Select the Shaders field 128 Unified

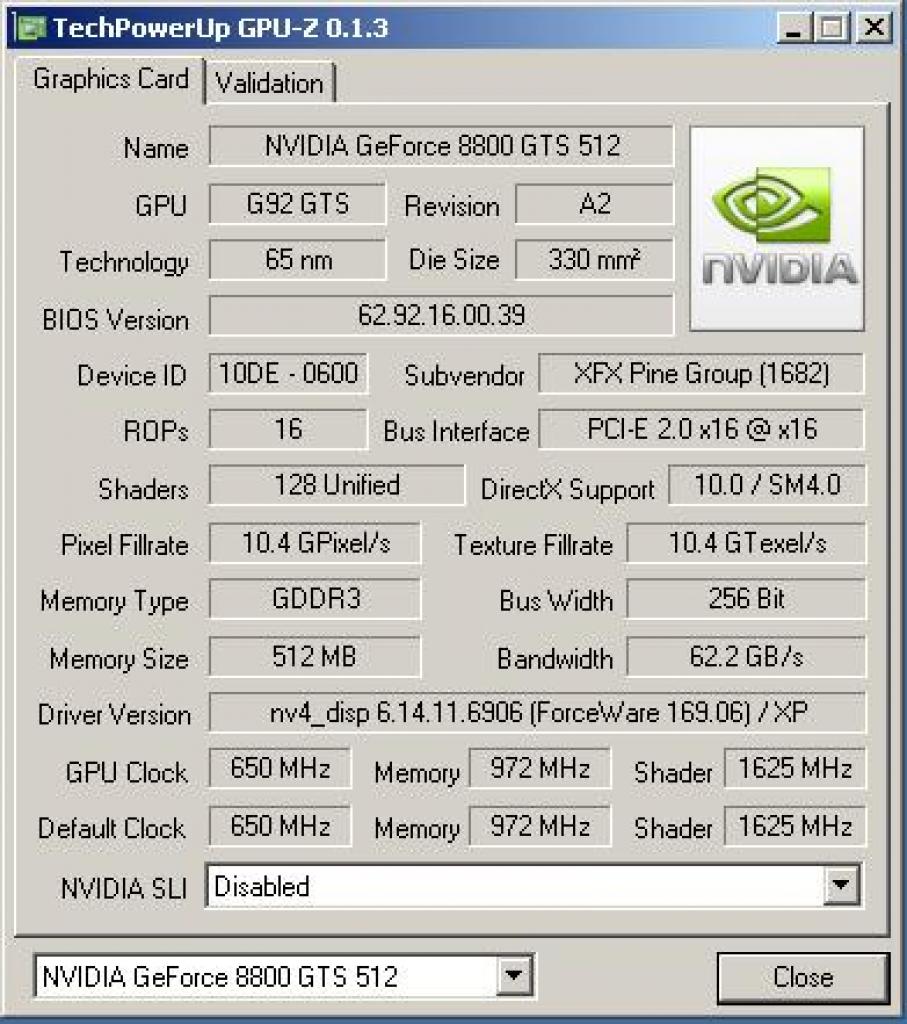pyautogui.click(x=337, y=485)
